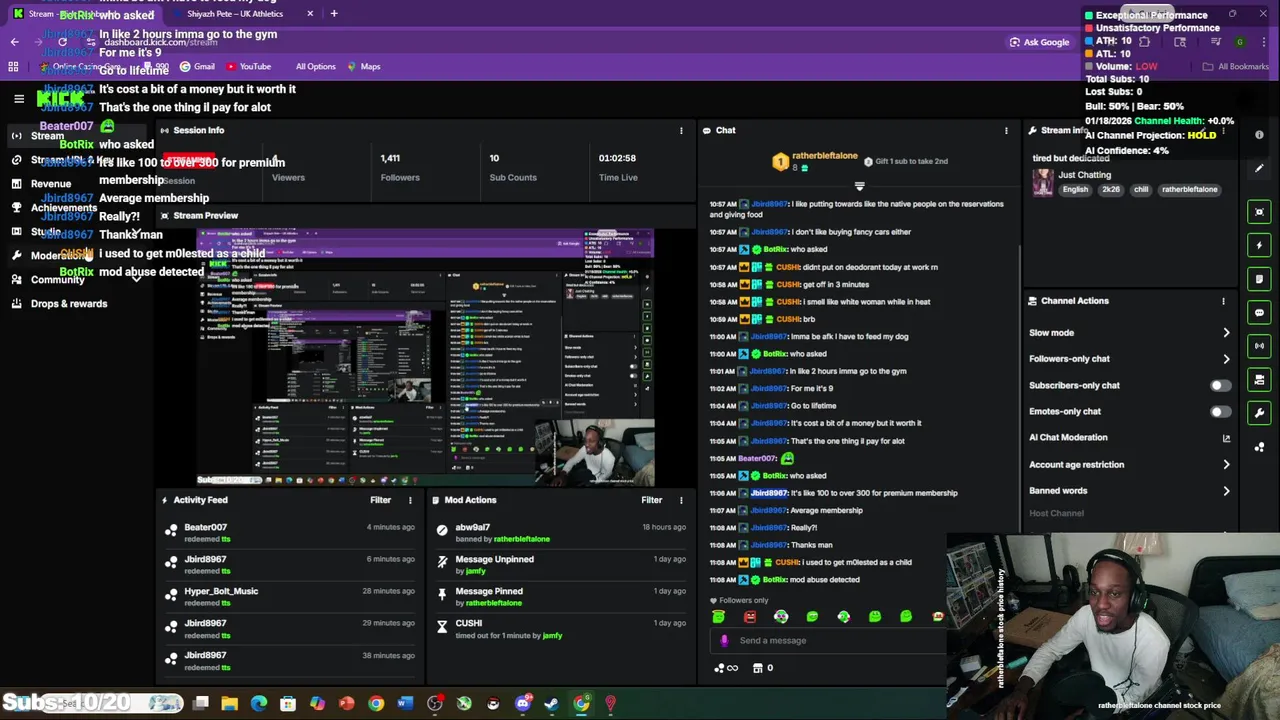The width and height of the screenshot is (1280, 720).
Task: Open Gmail bookmark
Action: [x=197, y=67]
